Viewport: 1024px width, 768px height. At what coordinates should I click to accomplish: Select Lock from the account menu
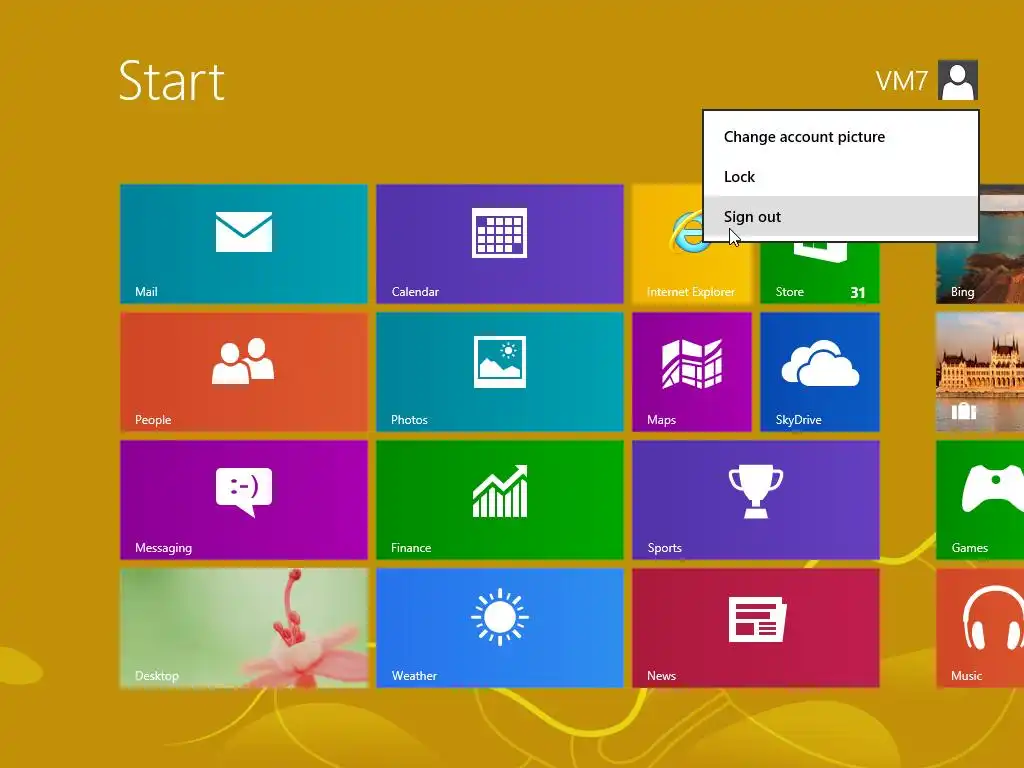coord(840,176)
